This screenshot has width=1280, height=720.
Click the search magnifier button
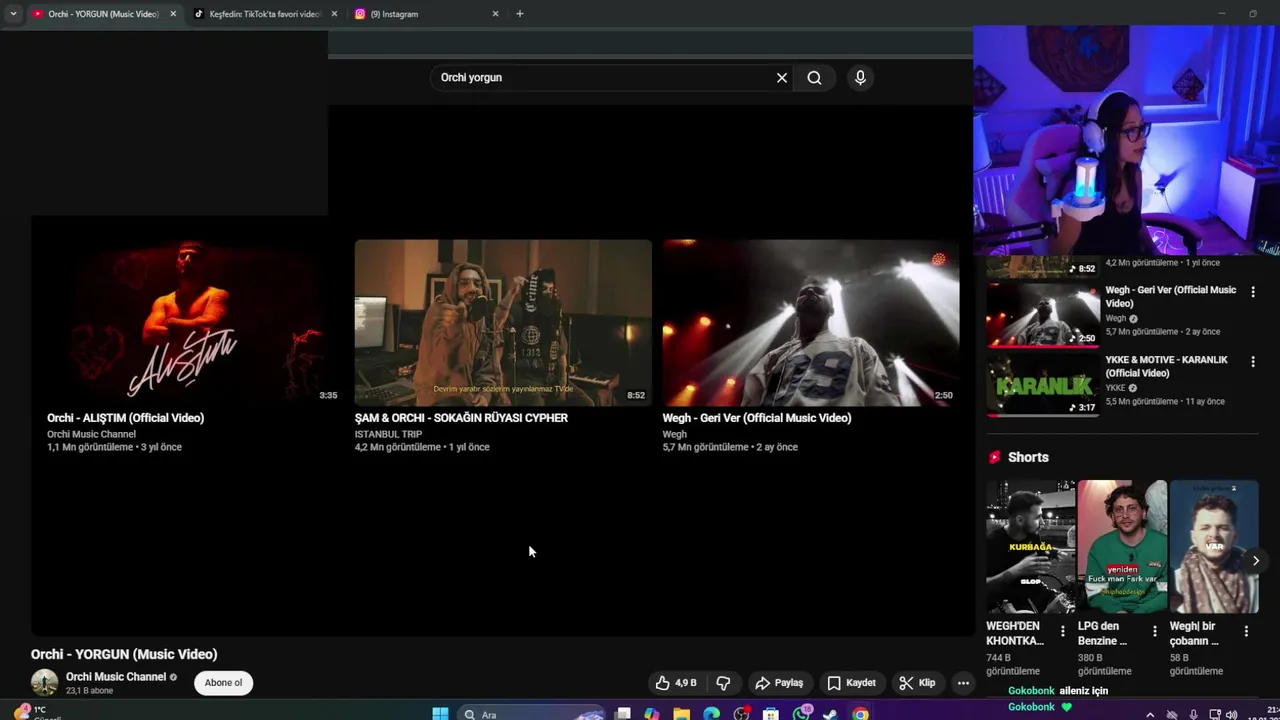pyautogui.click(x=814, y=78)
